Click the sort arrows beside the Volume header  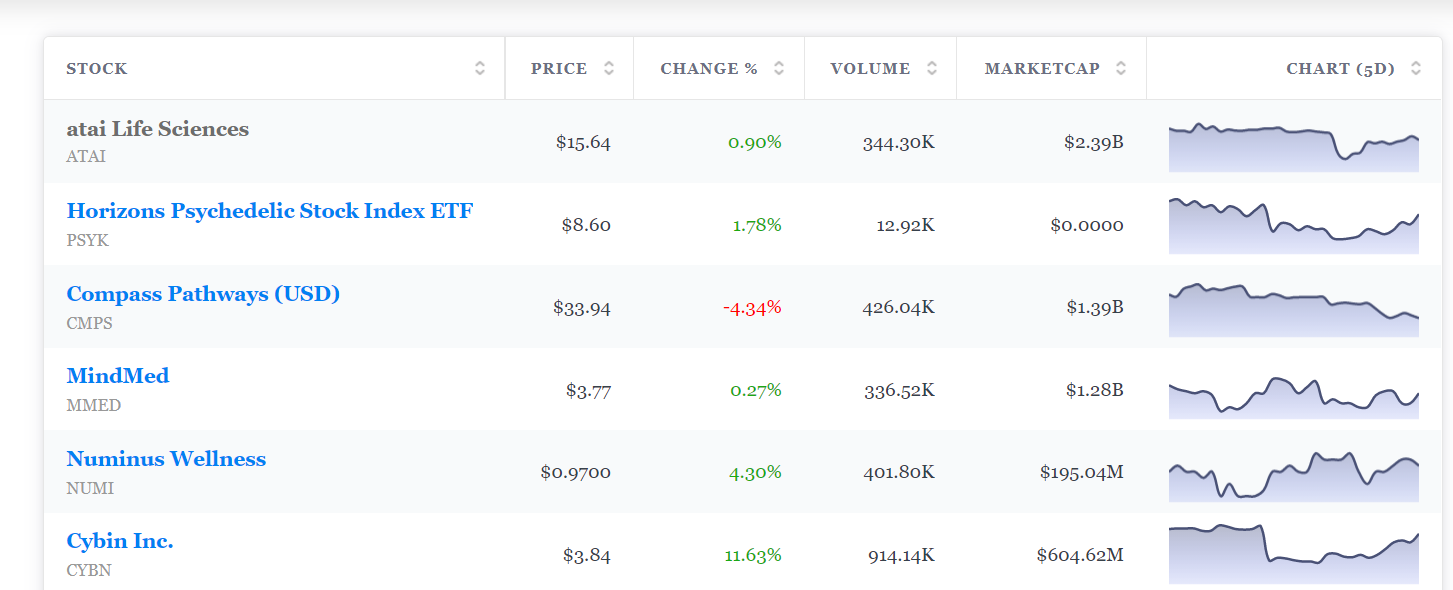click(932, 68)
